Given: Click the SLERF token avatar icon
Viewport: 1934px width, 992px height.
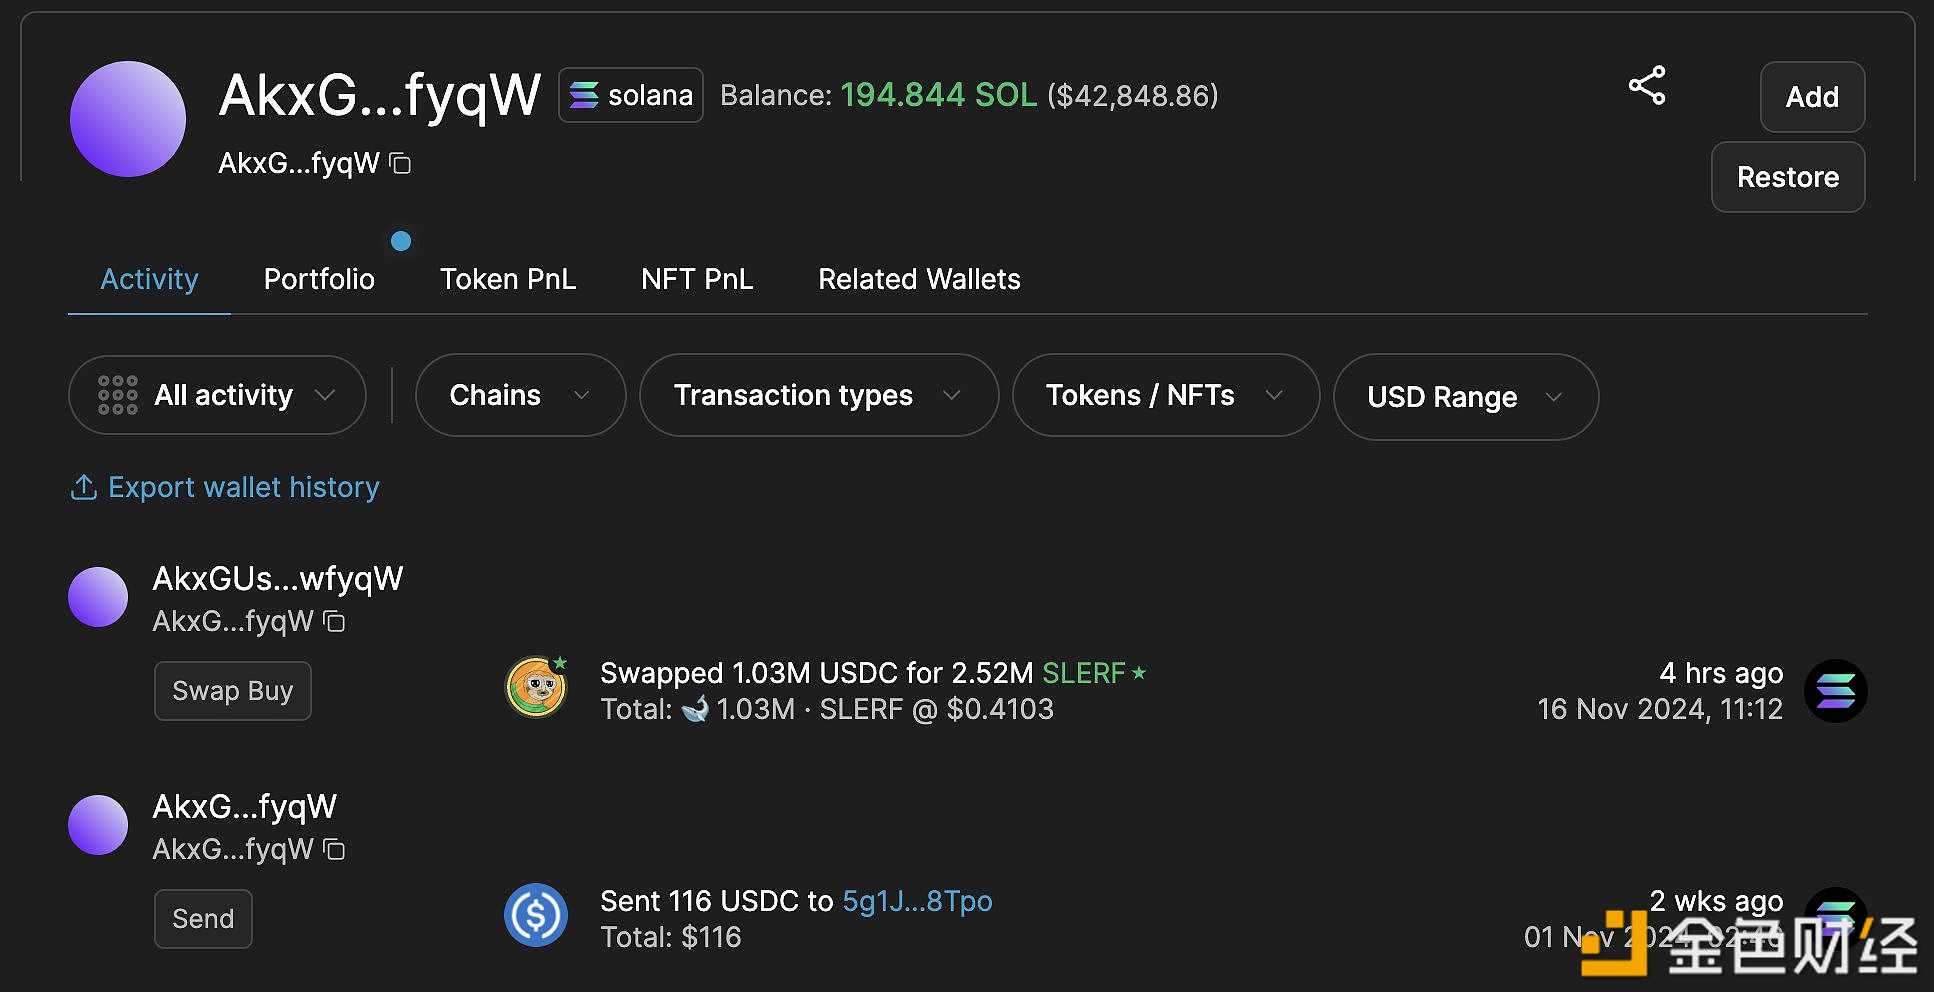Looking at the screenshot, I should [537, 687].
